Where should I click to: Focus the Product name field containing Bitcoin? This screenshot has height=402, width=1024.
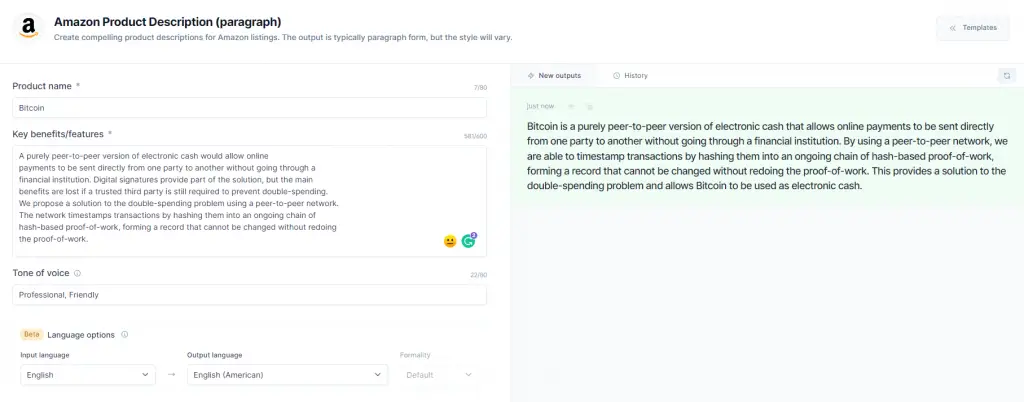coord(249,108)
